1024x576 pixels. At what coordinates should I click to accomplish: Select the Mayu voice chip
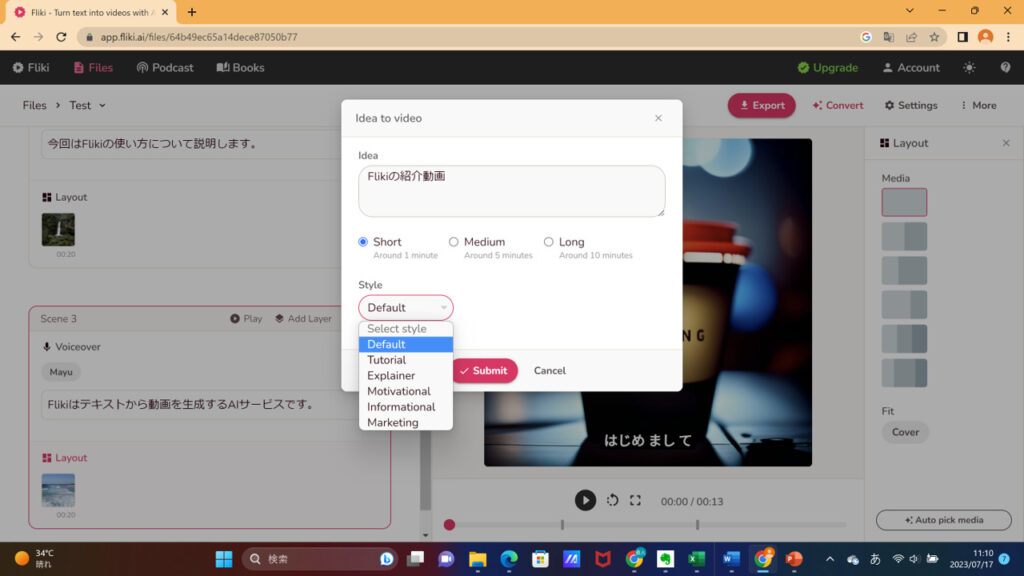click(x=61, y=372)
